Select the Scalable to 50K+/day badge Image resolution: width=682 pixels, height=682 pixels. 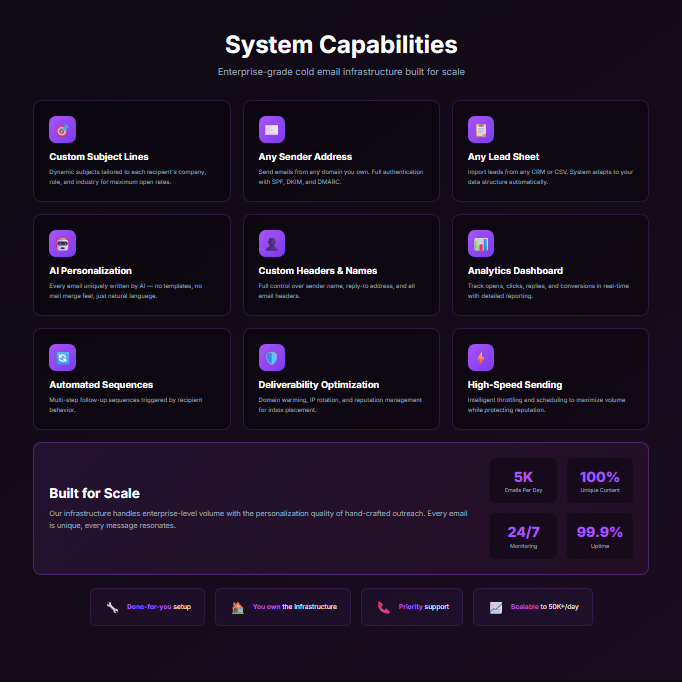[x=533, y=607]
